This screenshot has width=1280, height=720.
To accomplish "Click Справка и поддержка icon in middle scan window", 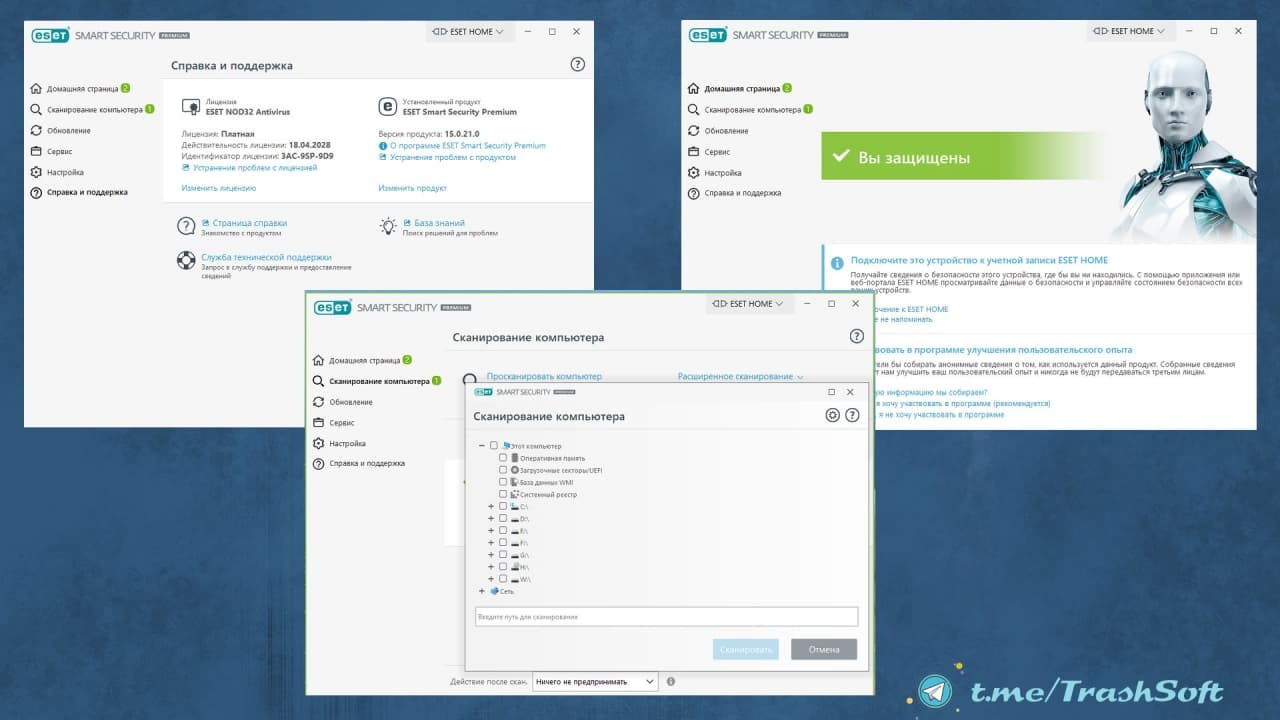I will coord(318,464).
